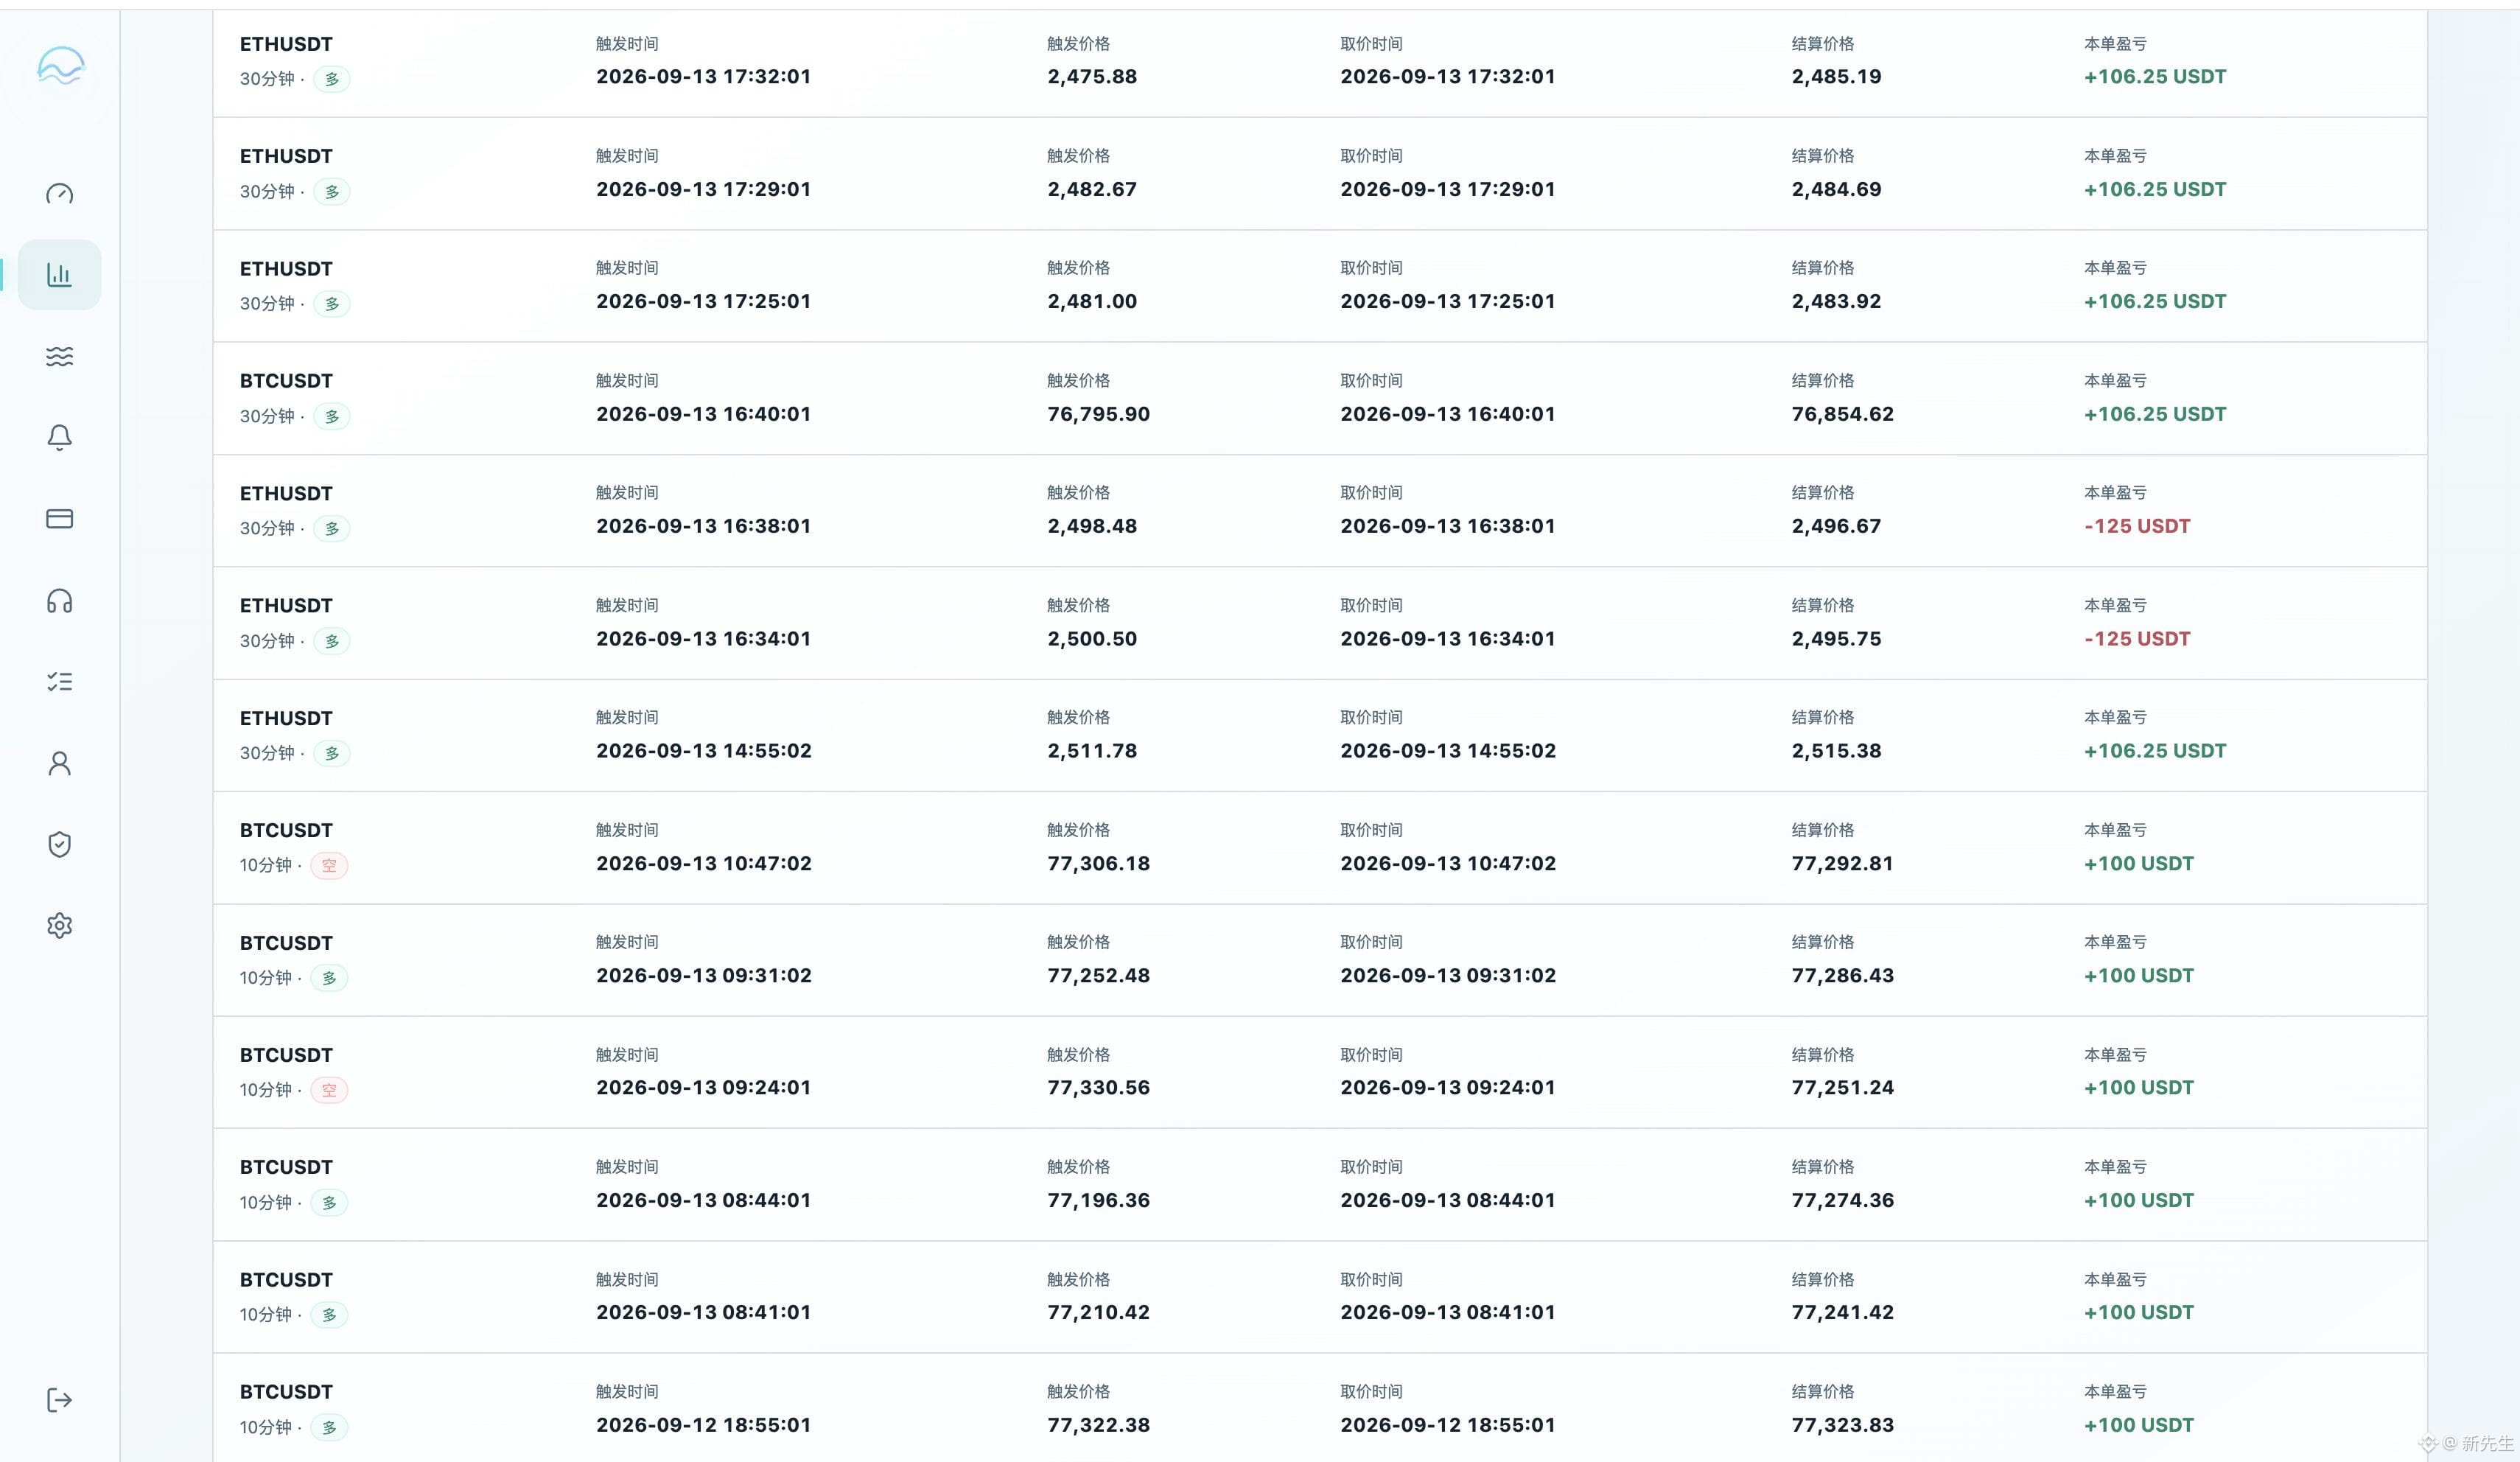Click the wave logo at top left
2520x1462 pixels.
click(x=60, y=67)
